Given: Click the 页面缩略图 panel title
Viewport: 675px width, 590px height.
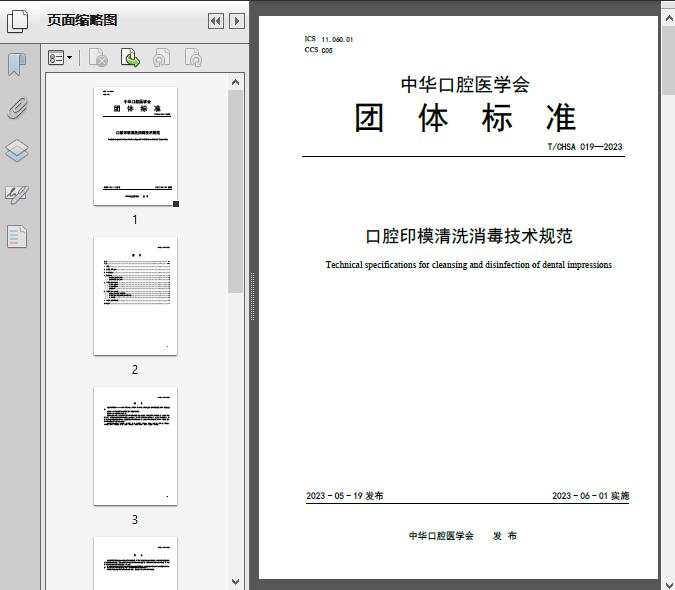Looking at the screenshot, I should 82,20.
